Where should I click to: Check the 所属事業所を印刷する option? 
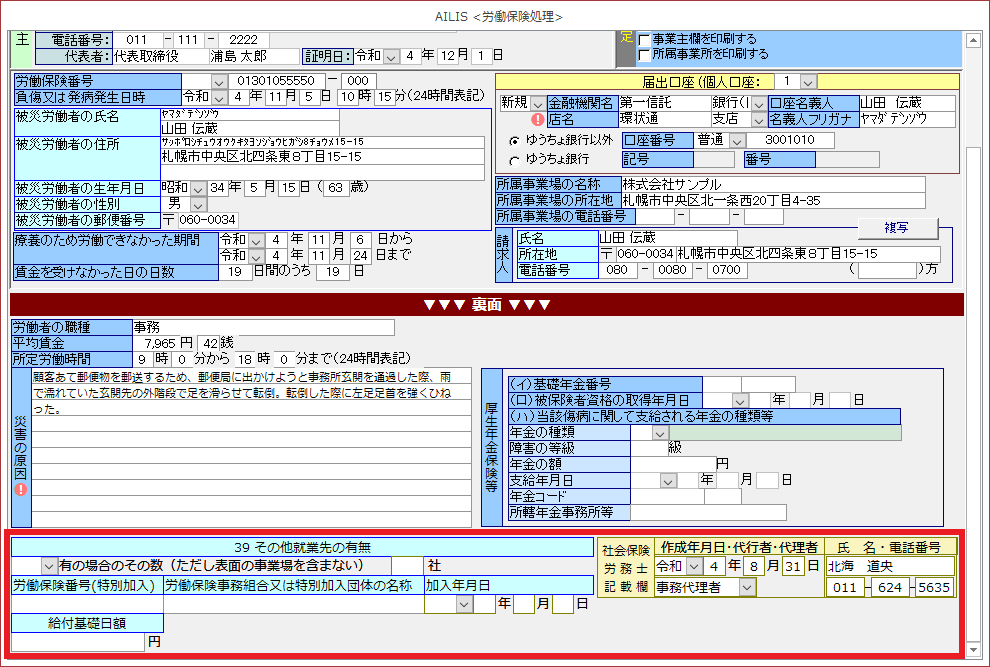pyautogui.click(x=644, y=54)
